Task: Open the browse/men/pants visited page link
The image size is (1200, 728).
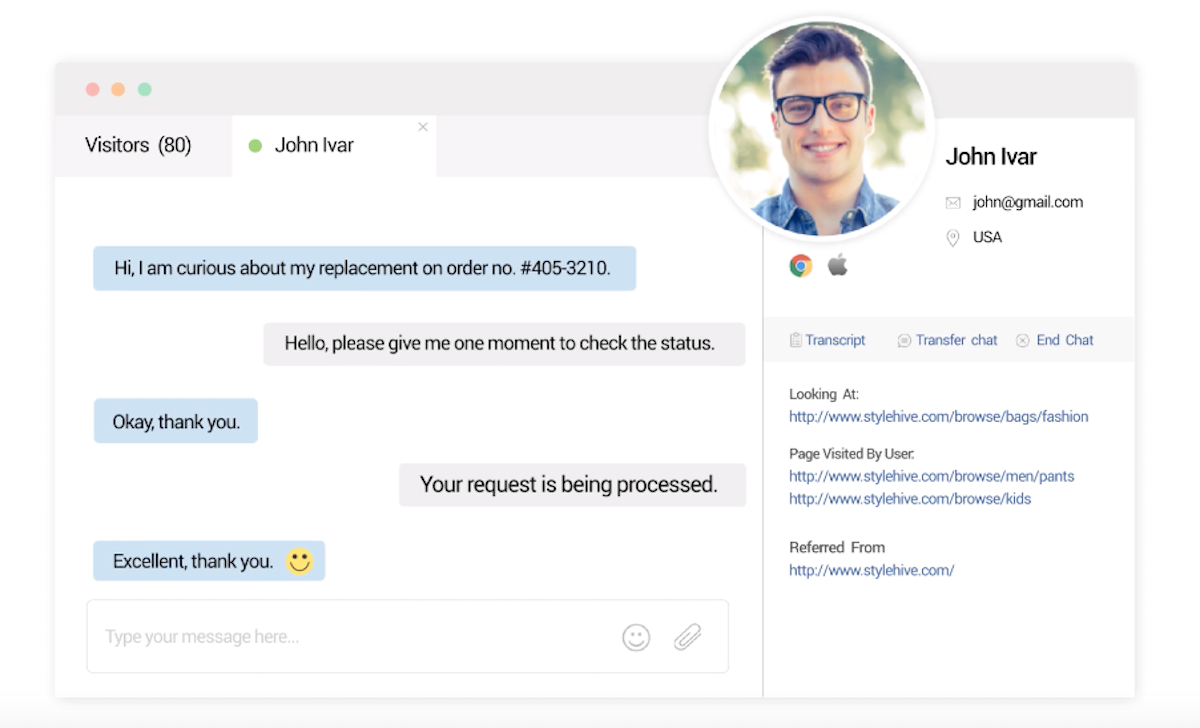Action: coord(932,476)
